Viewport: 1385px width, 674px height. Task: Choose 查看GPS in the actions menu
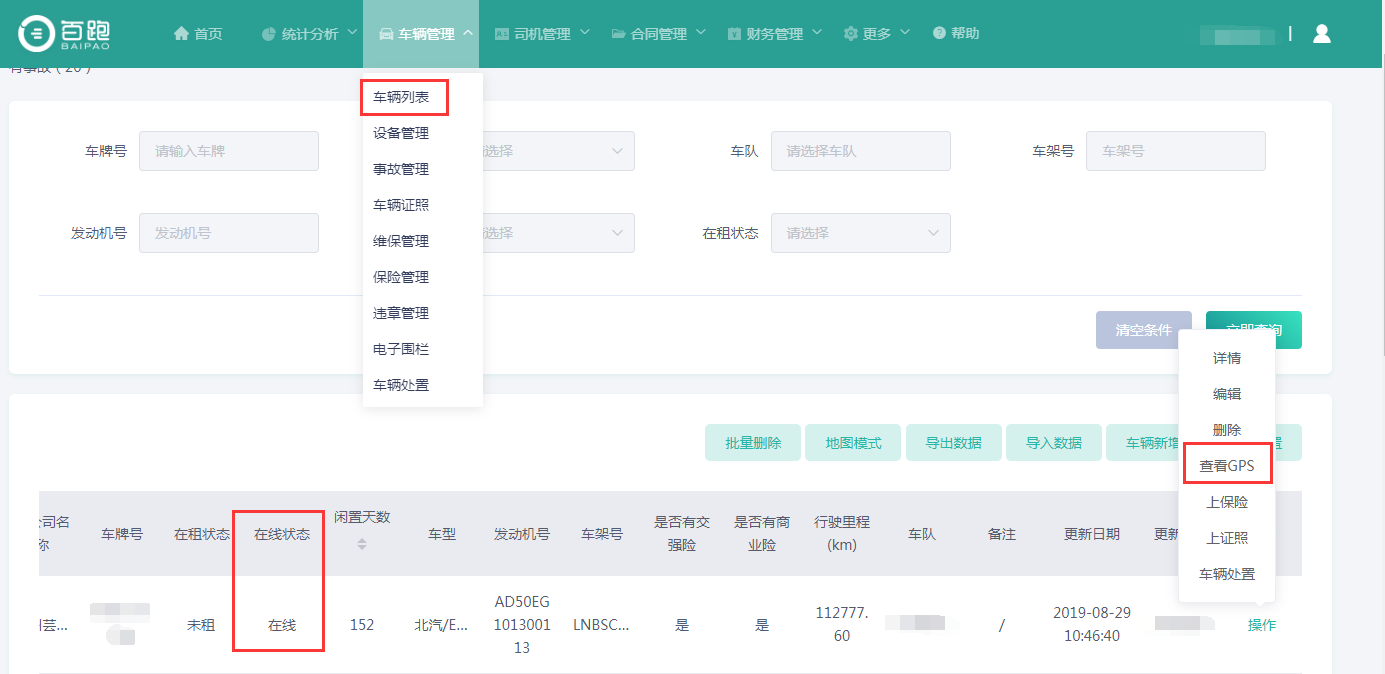click(1227, 466)
